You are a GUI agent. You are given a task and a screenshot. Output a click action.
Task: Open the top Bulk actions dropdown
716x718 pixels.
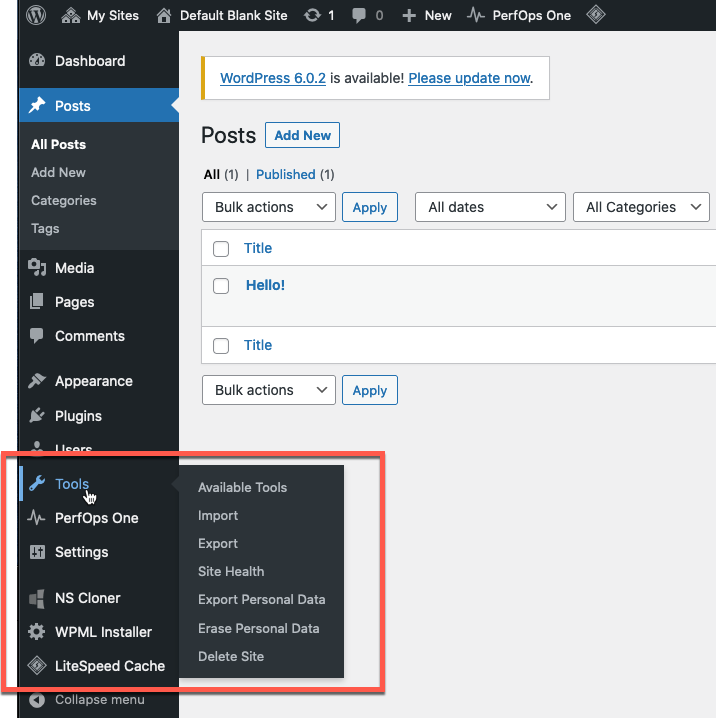point(268,207)
